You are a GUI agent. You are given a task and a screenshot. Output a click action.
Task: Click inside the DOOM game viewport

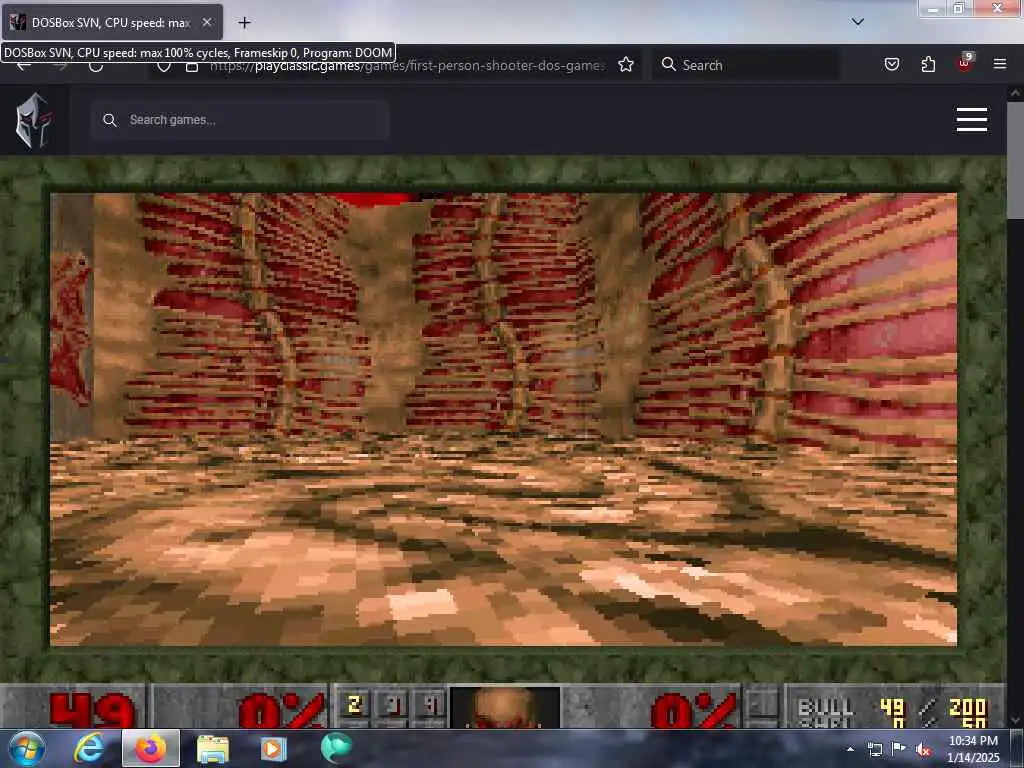tap(504, 419)
